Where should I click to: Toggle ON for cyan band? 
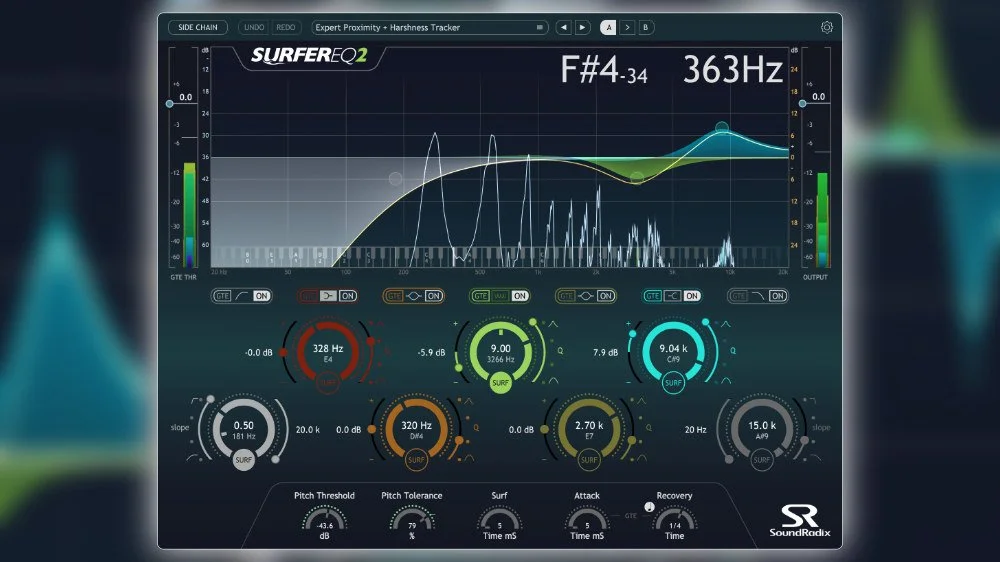(x=692, y=296)
